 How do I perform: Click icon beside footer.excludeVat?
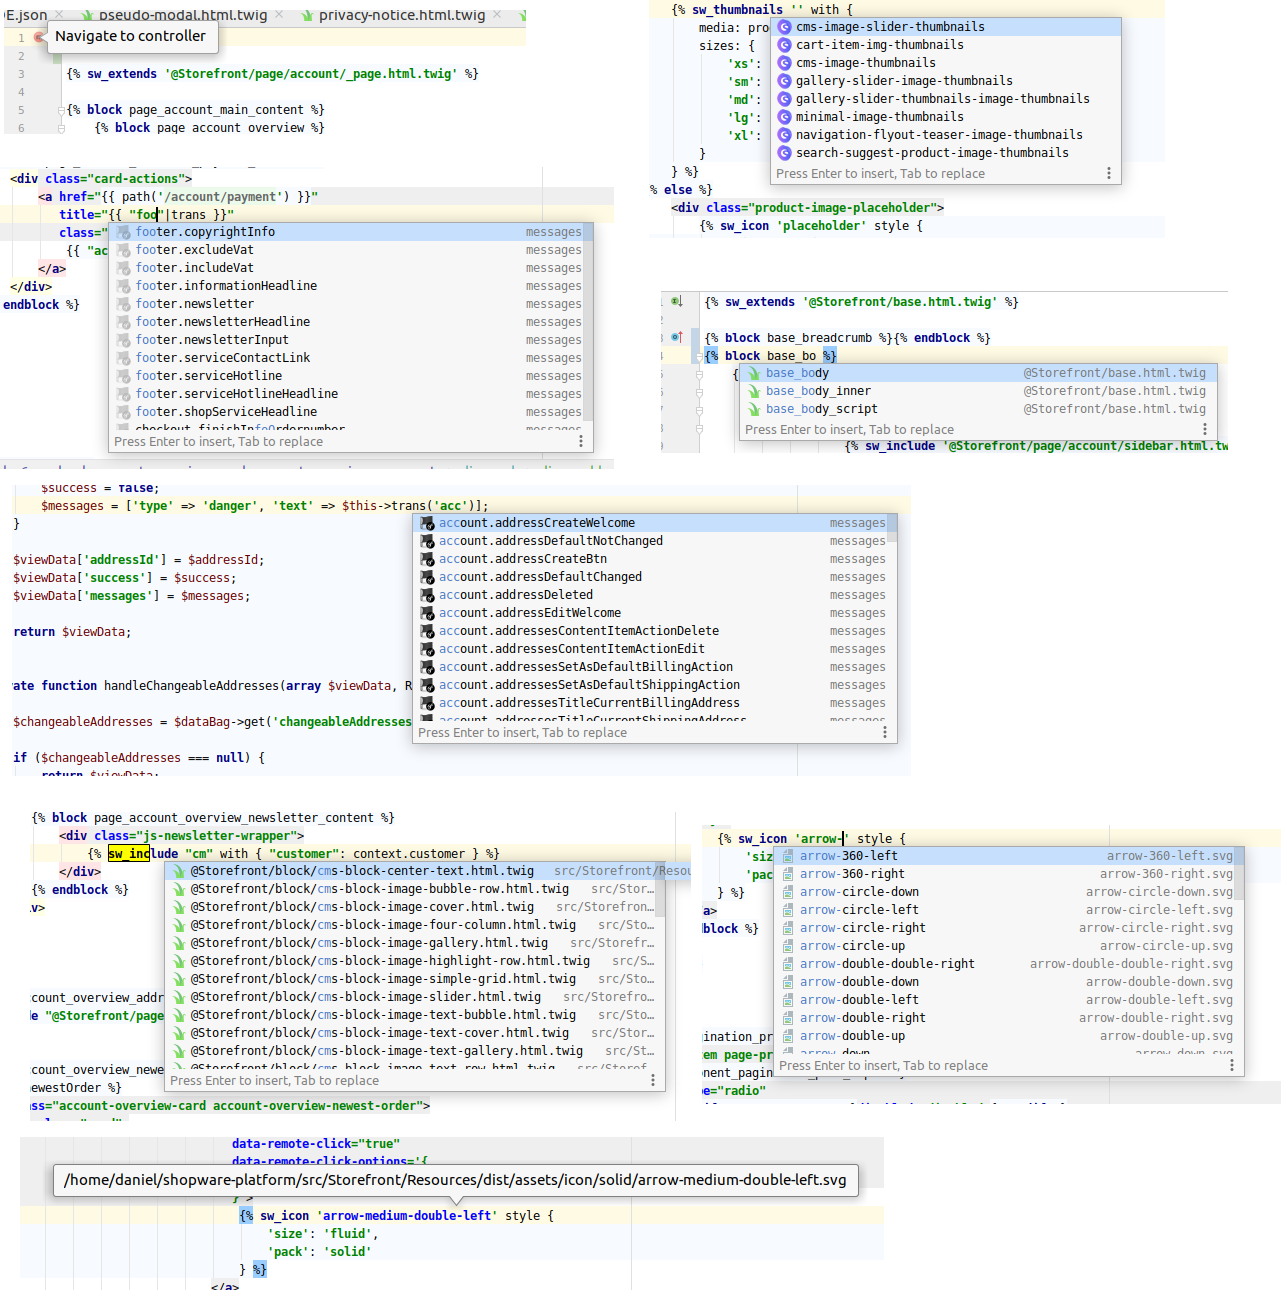pos(124,250)
